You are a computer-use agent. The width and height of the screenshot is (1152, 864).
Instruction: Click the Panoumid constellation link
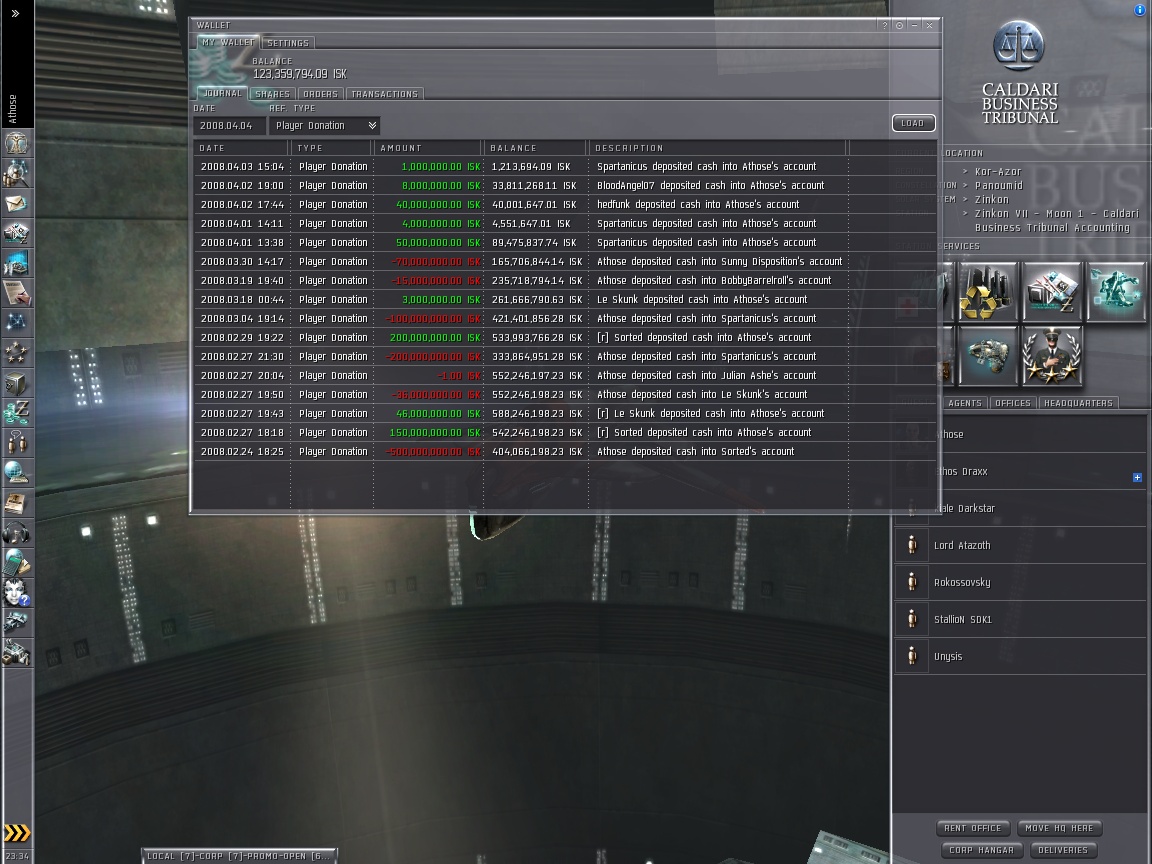click(998, 186)
